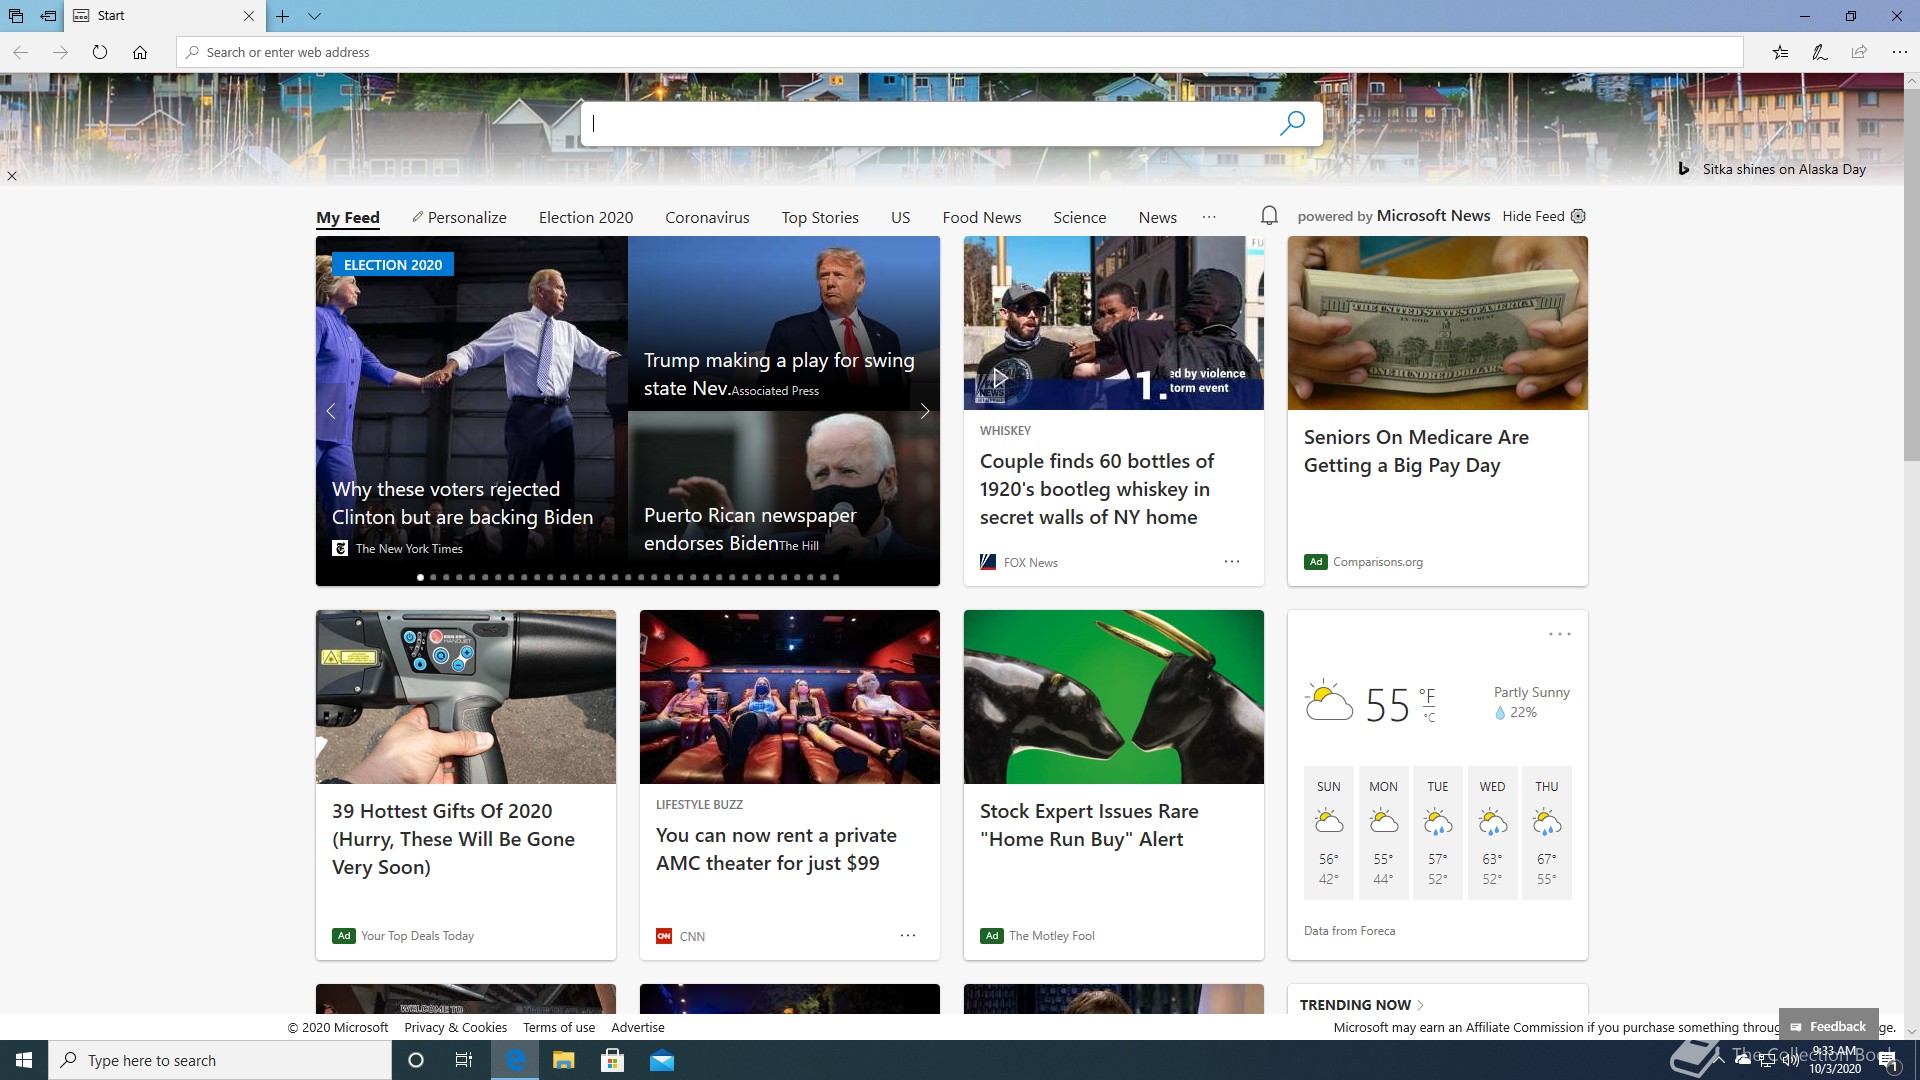Image resolution: width=1920 pixels, height=1080 pixels.
Task: Refresh the current page
Action: [100, 52]
